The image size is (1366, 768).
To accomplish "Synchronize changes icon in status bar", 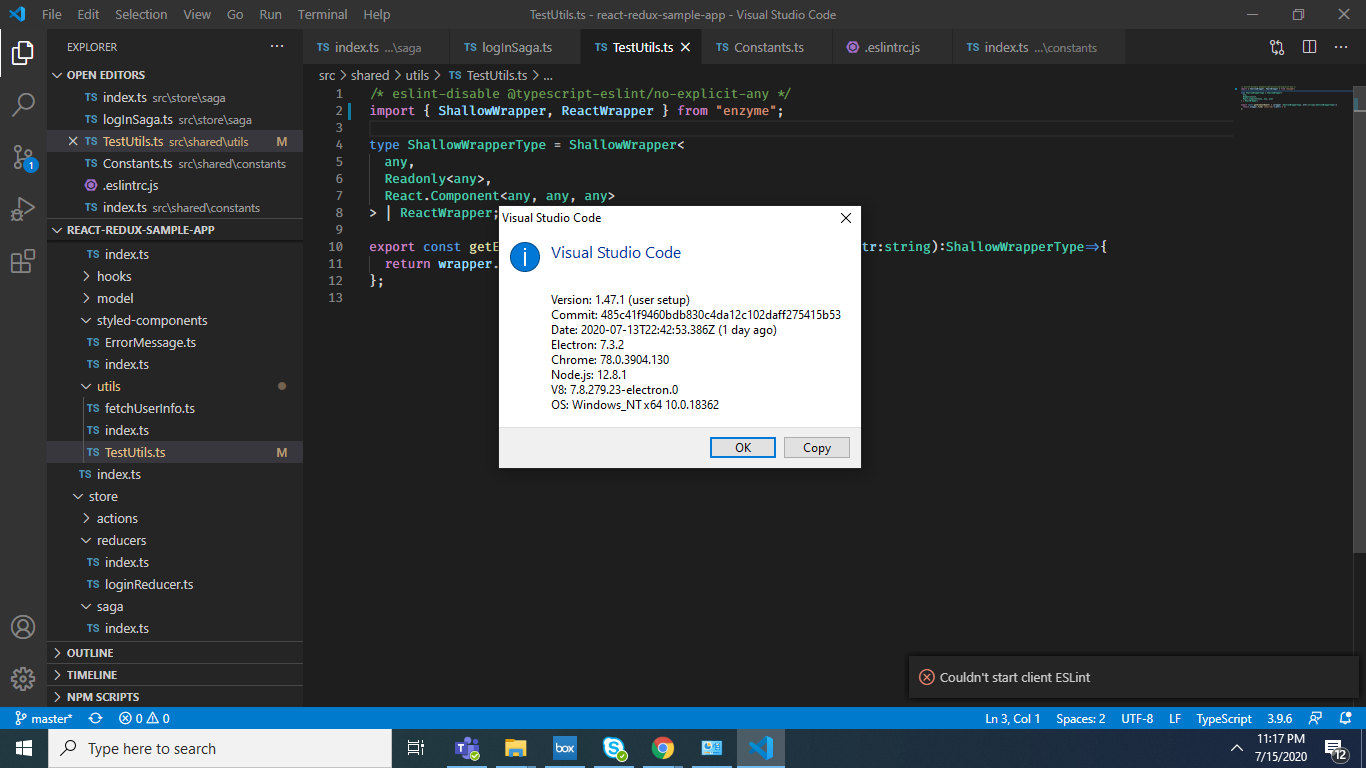I will [96, 718].
